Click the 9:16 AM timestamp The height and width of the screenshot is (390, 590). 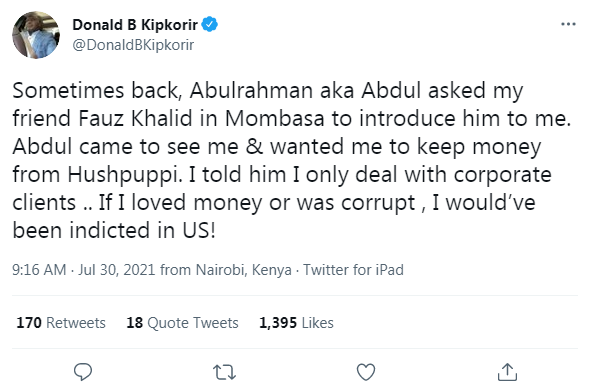point(39,270)
